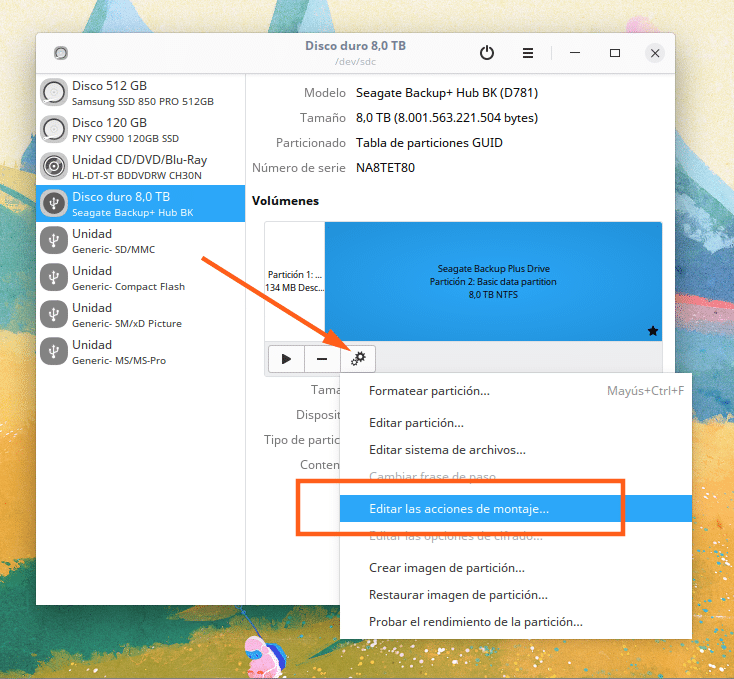Select Generic- MS/MS-Pro unit
This screenshot has height=679, width=734.
[140, 351]
